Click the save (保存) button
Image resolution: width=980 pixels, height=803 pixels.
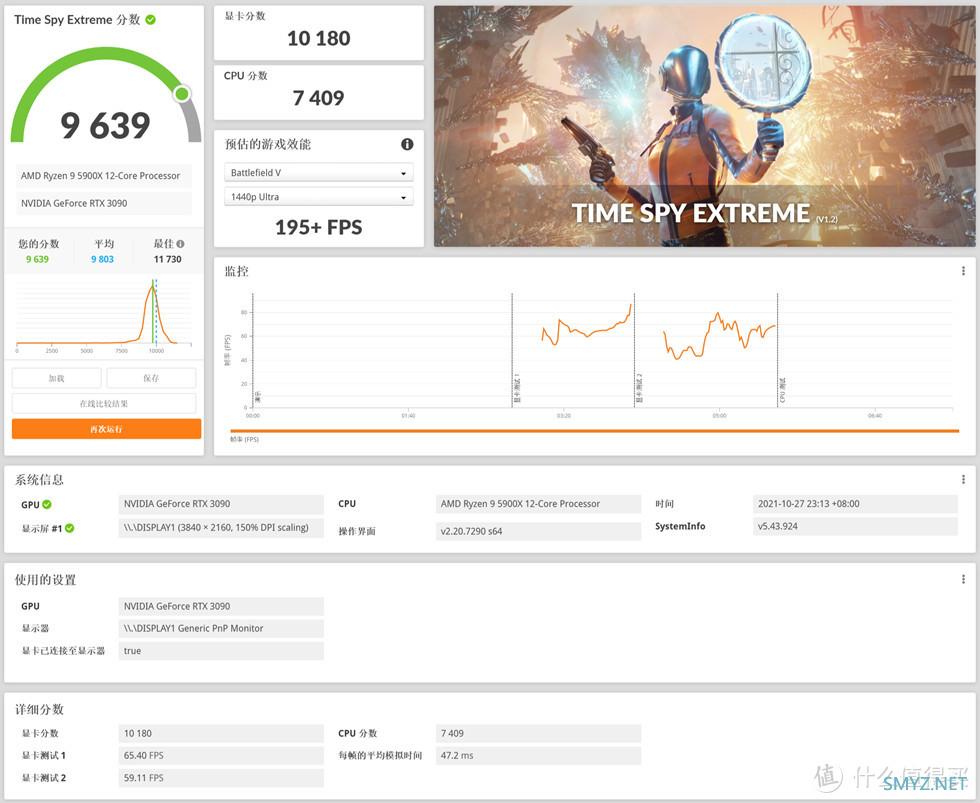(151, 378)
